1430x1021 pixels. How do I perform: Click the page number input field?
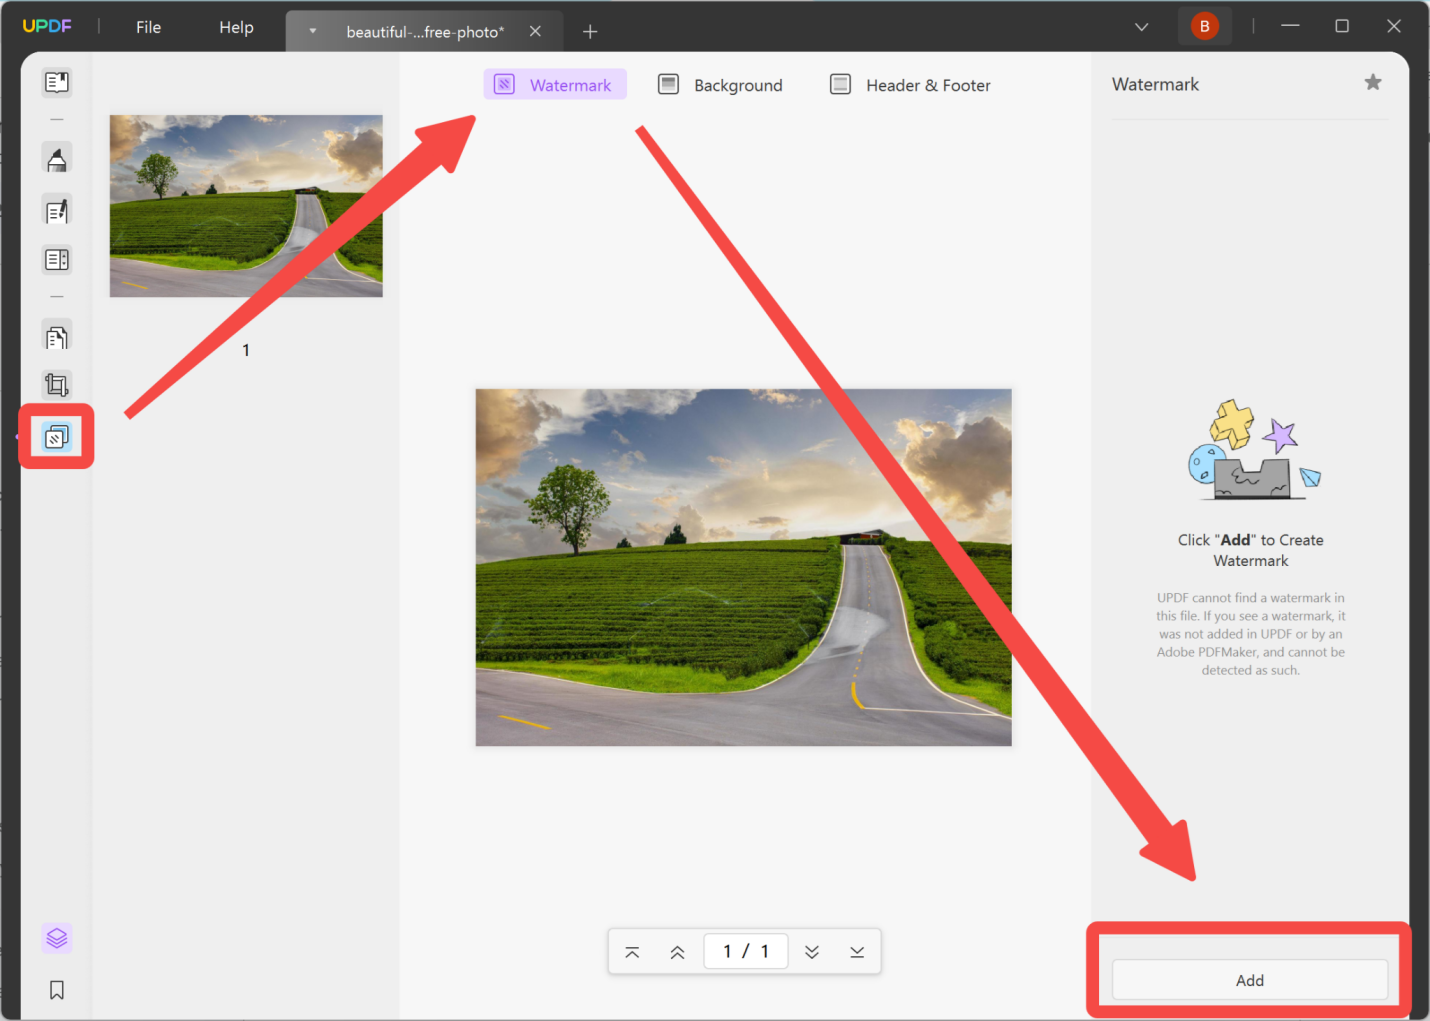pyautogui.click(x=746, y=951)
